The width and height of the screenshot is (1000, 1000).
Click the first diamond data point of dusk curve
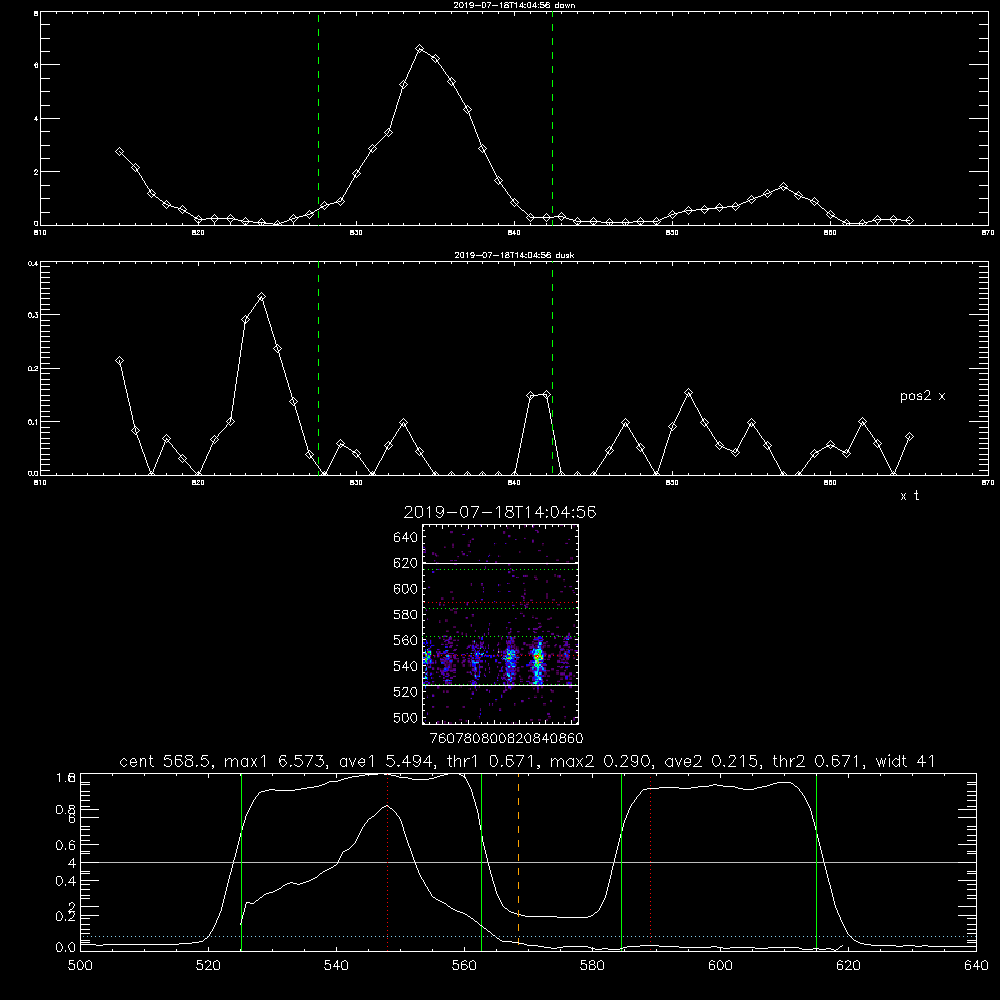click(x=119, y=361)
